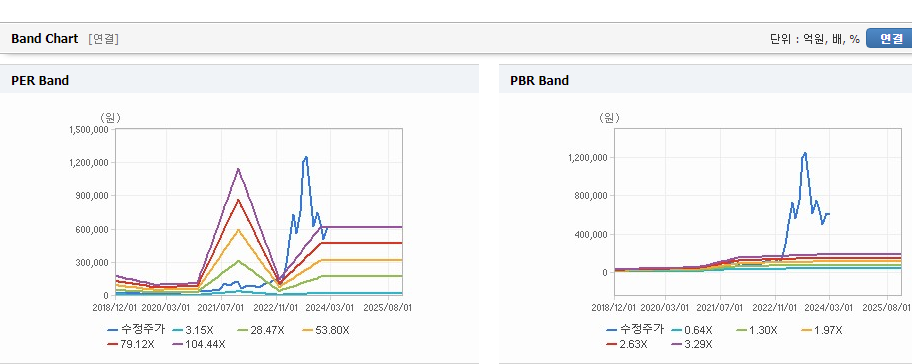The width and height of the screenshot is (912, 364).
Task: Toggle 3.29X series in PBR Band legend
Action: pos(692,344)
